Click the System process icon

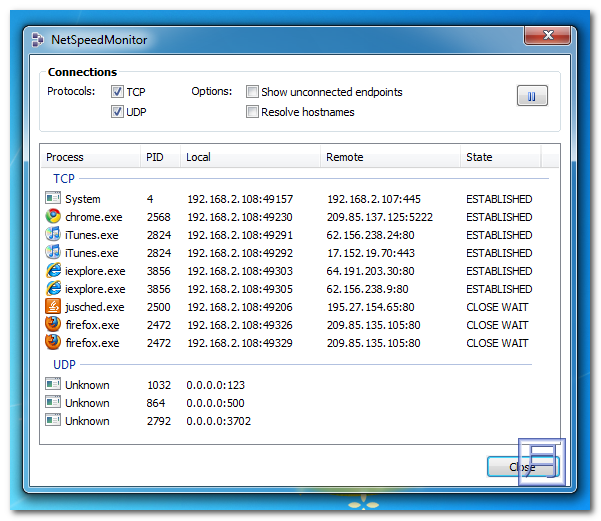coord(54,199)
